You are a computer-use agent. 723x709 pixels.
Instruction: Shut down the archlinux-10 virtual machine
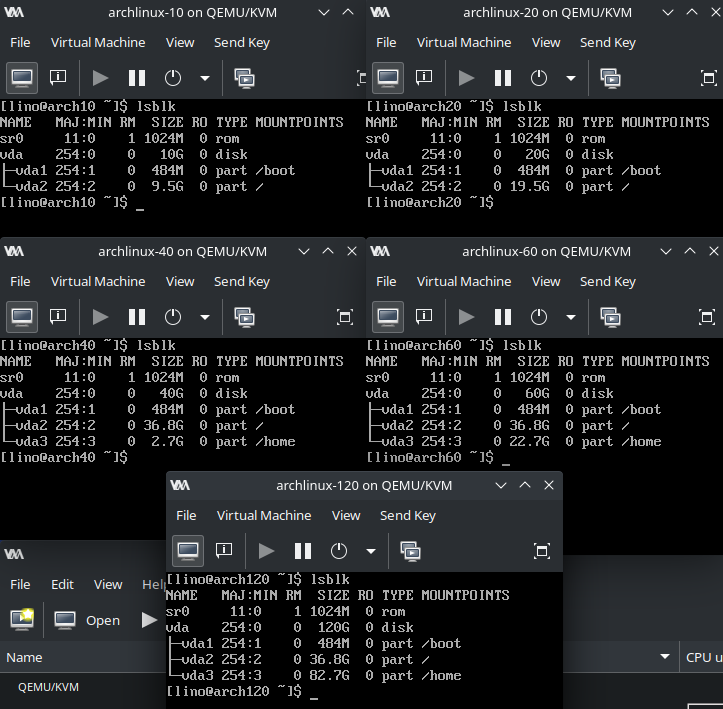tap(173, 78)
